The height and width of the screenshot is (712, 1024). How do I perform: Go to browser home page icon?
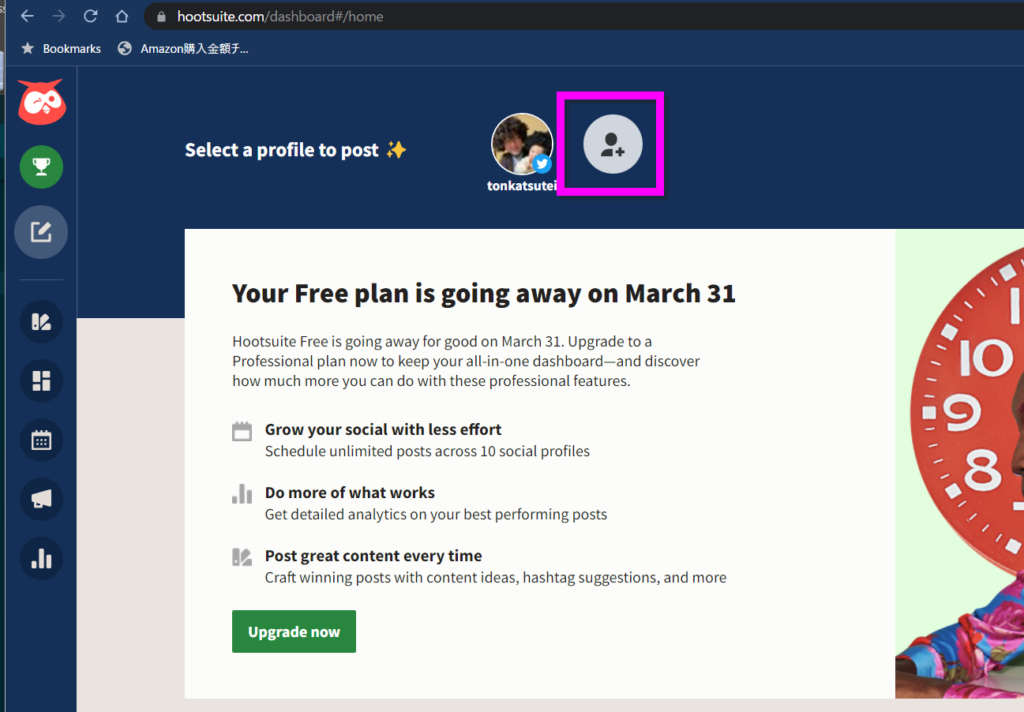tap(122, 16)
